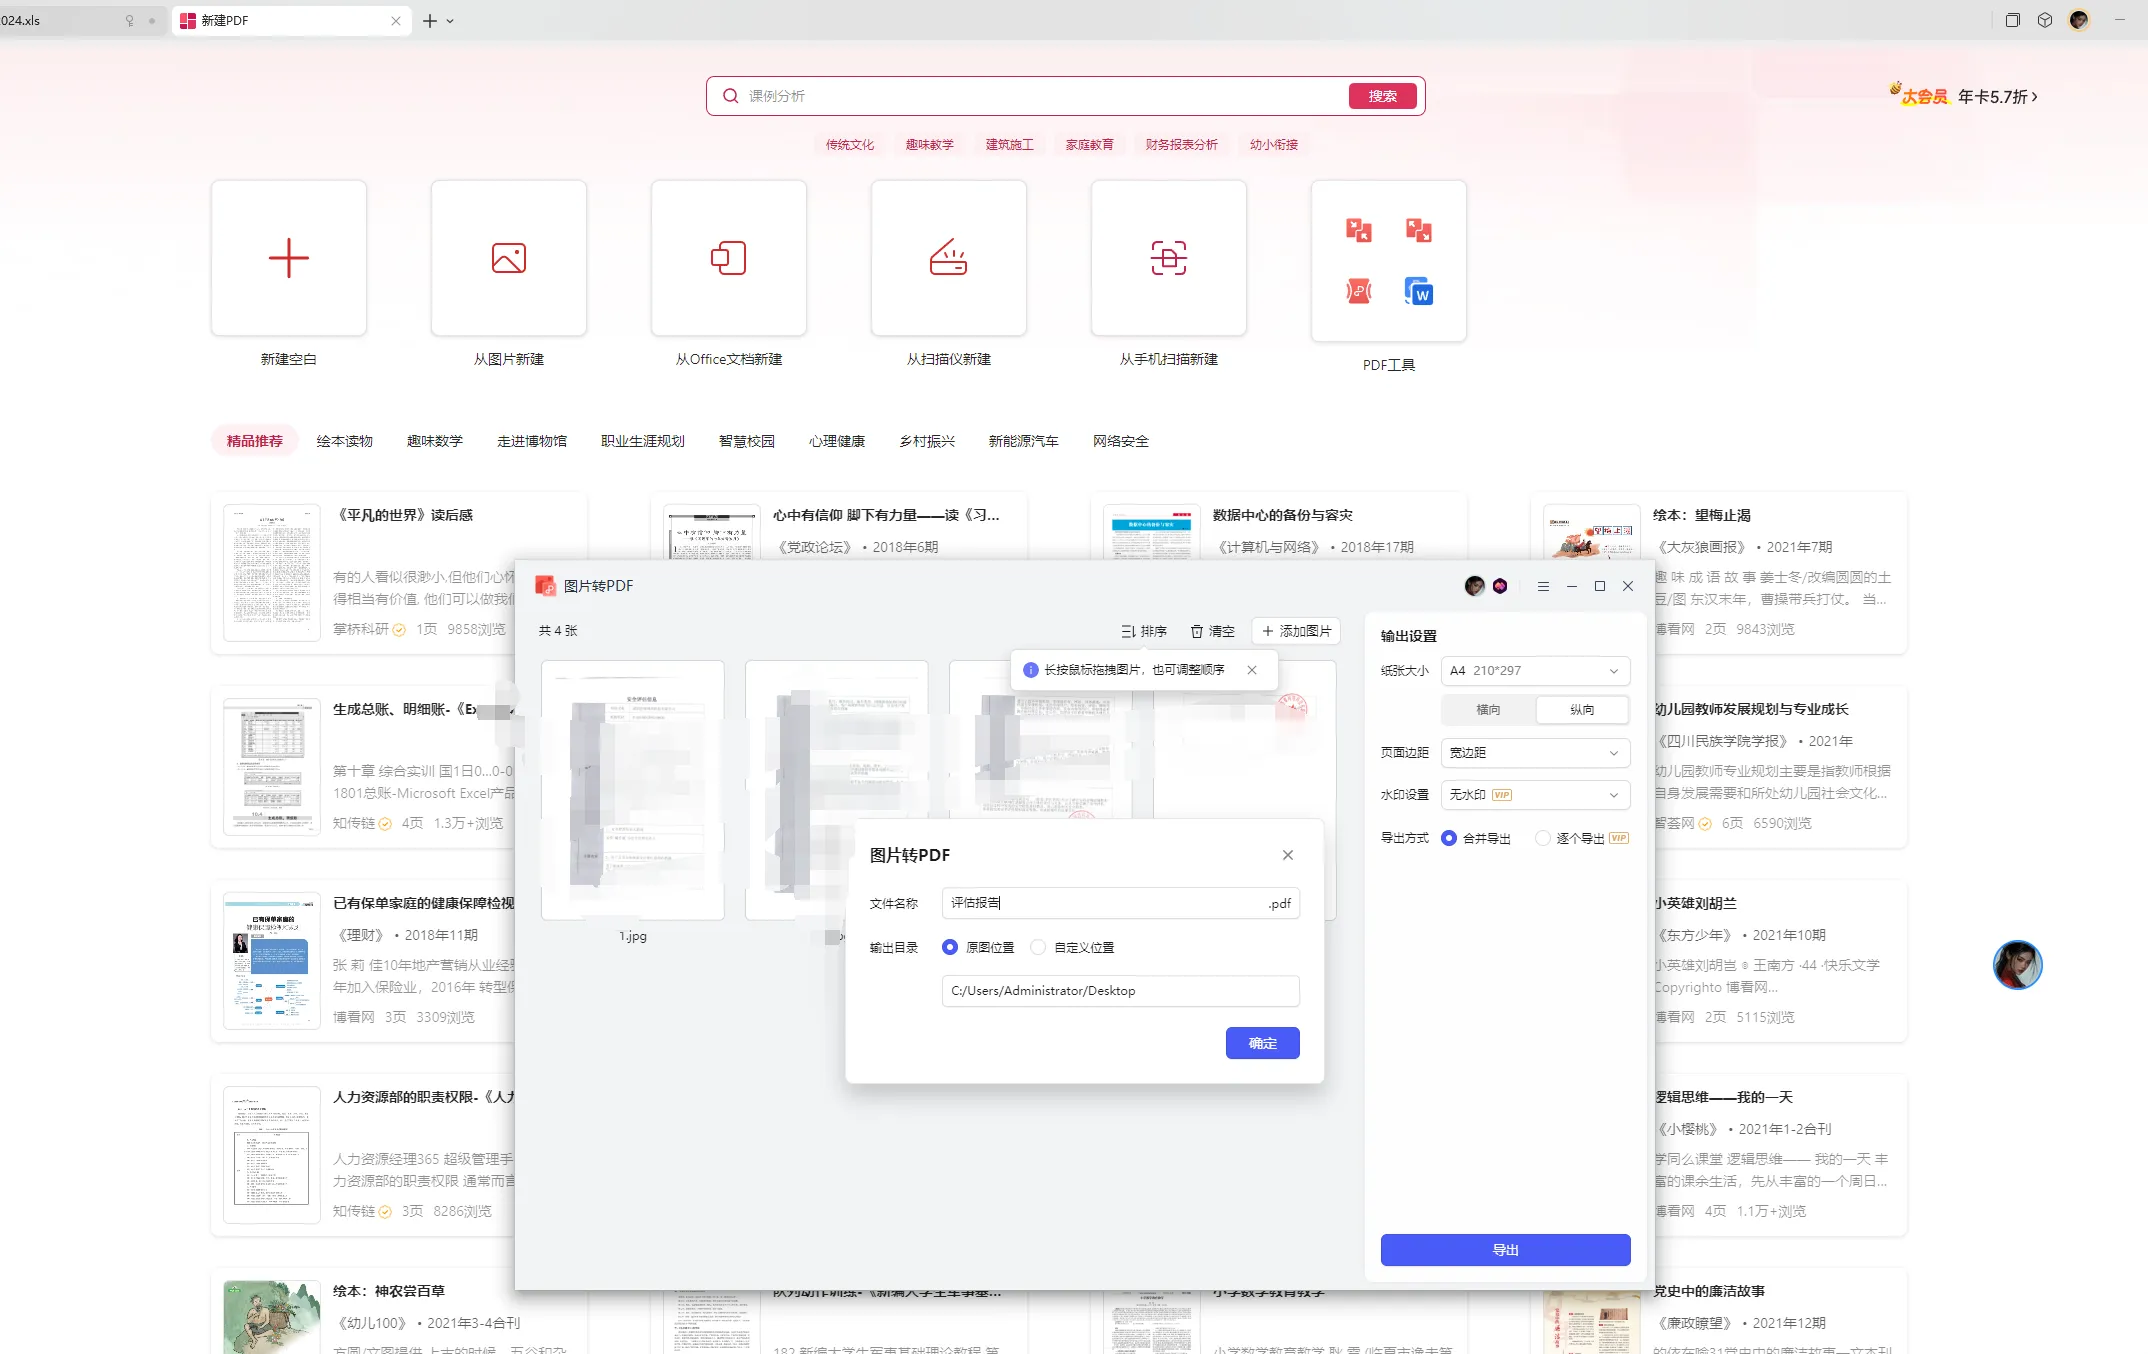The image size is (2148, 1354).
Task: Switch to the 绘本读物 category tab
Action: pos(344,441)
